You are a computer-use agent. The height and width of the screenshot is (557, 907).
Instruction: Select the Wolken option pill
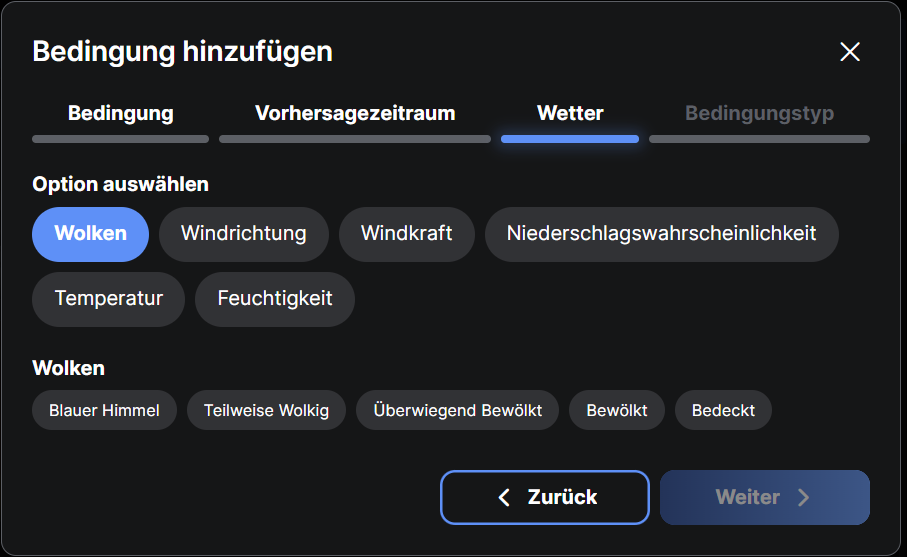coord(90,234)
